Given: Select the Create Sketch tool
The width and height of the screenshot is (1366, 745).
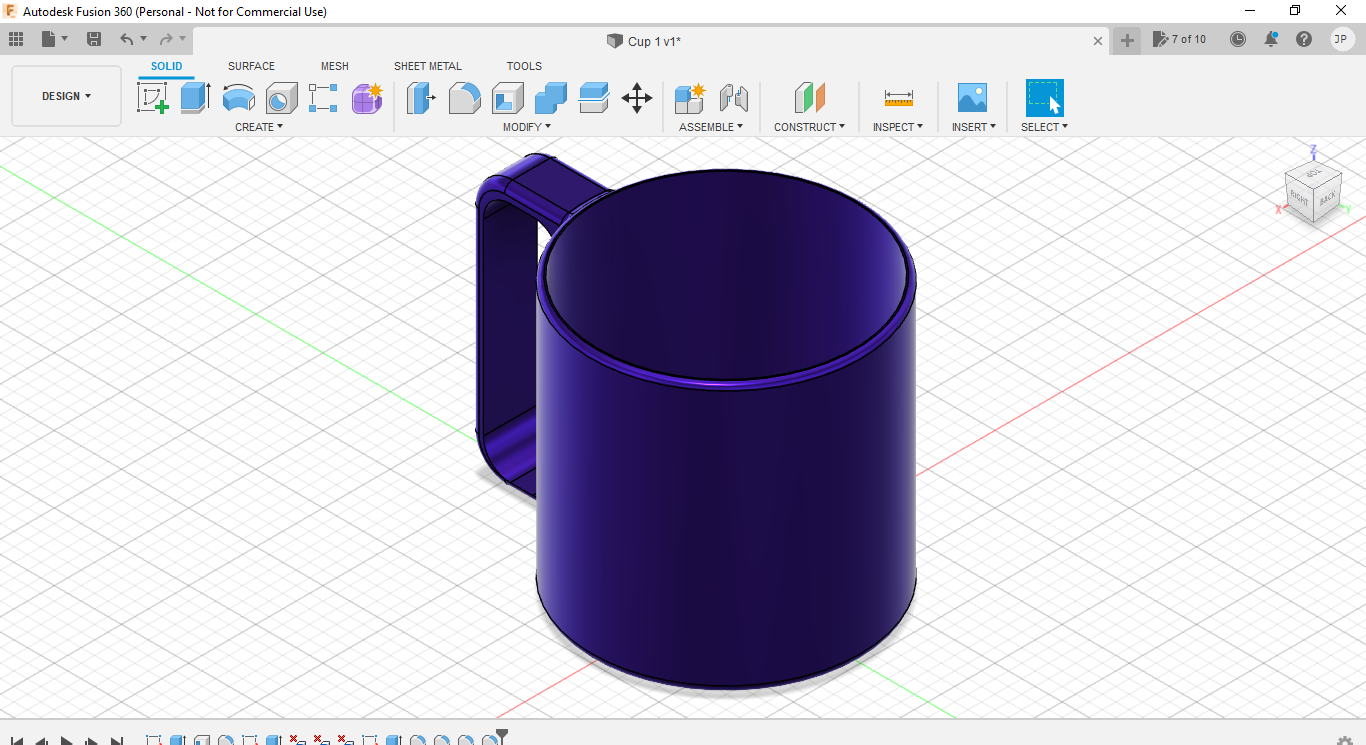Looking at the screenshot, I should tap(153, 98).
